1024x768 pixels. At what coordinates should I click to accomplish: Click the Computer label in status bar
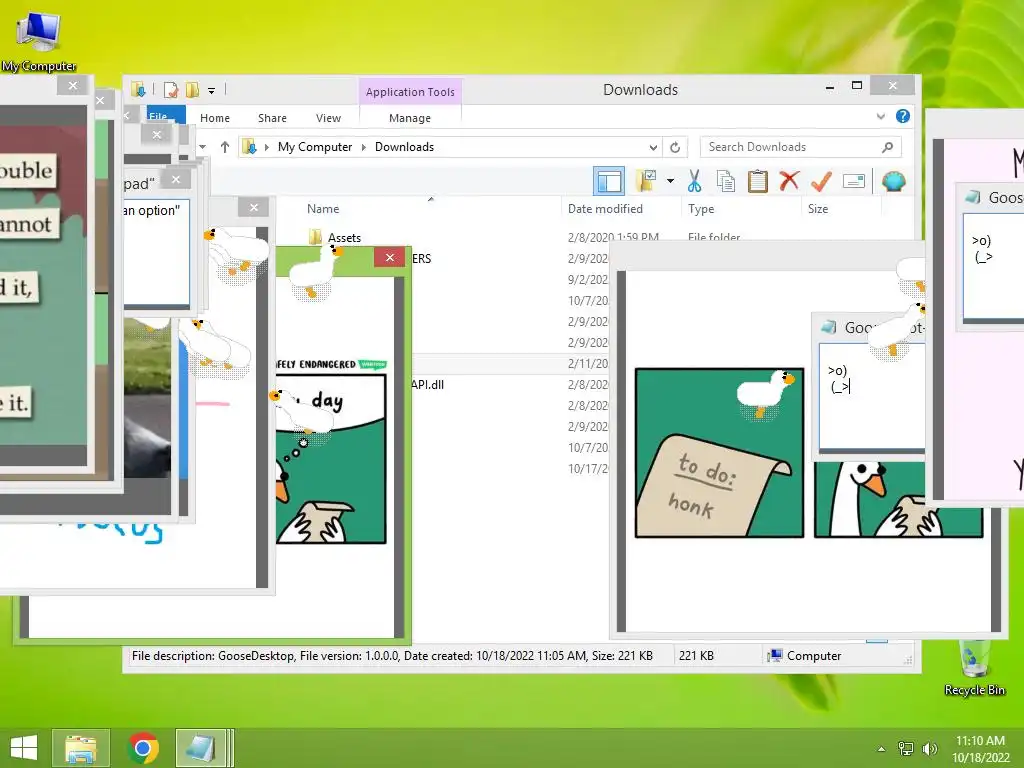click(814, 656)
